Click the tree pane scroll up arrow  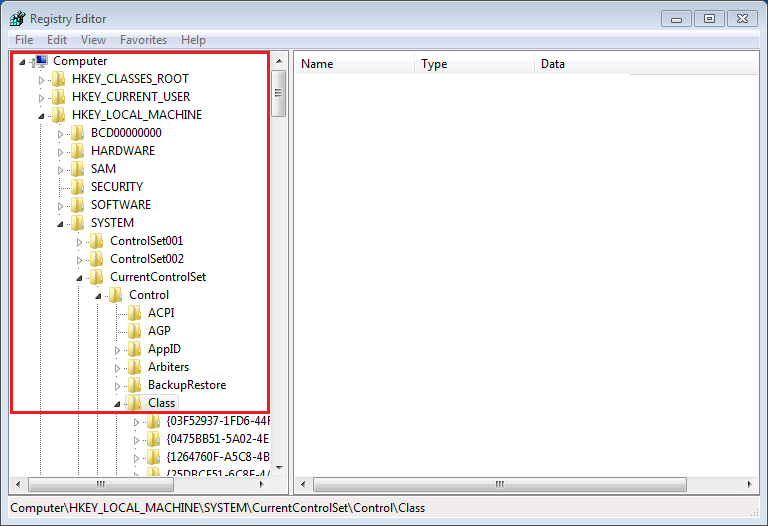tap(279, 61)
